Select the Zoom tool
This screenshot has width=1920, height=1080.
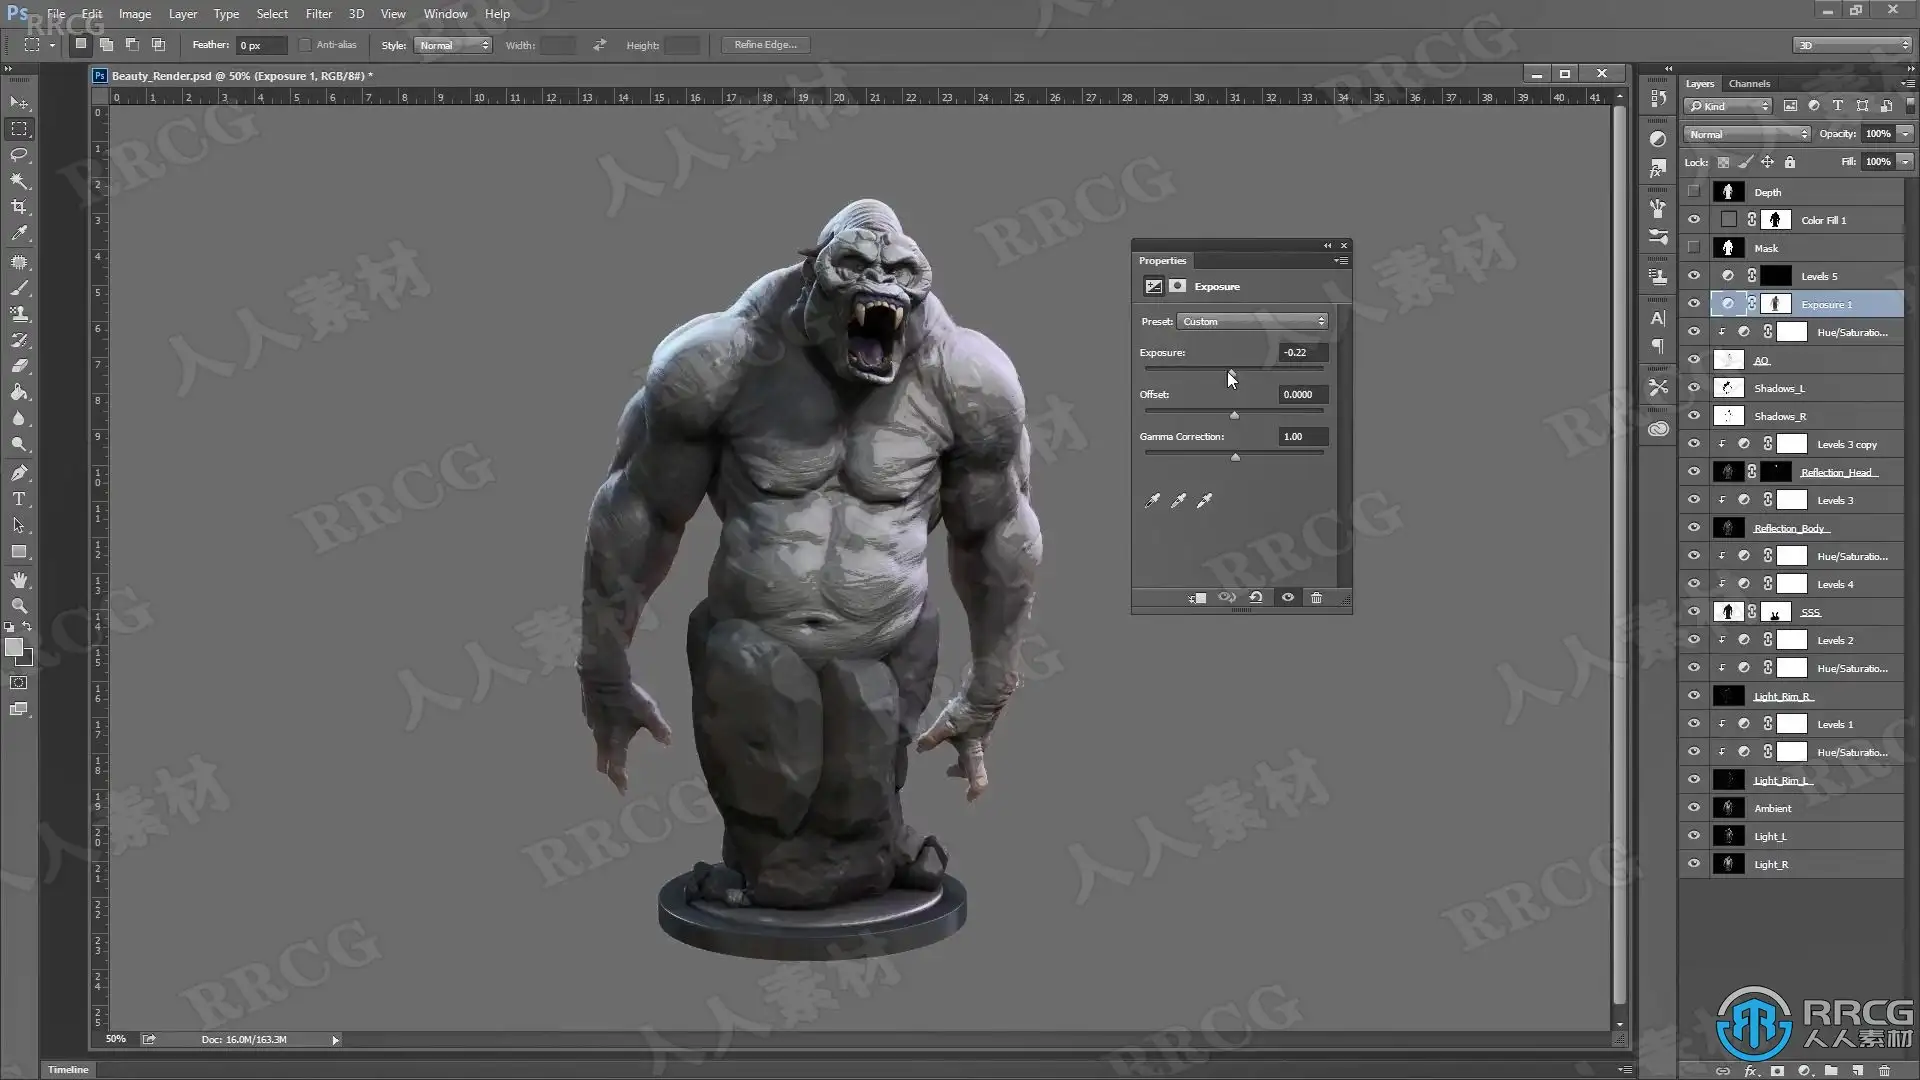click(19, 606)
